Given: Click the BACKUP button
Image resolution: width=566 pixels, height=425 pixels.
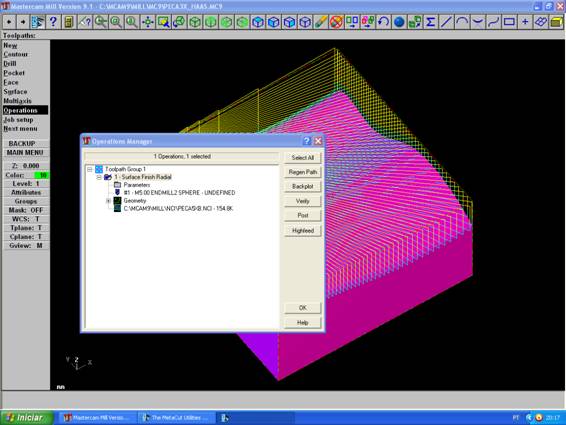Looking at the screenshot, I should point(25,143).
